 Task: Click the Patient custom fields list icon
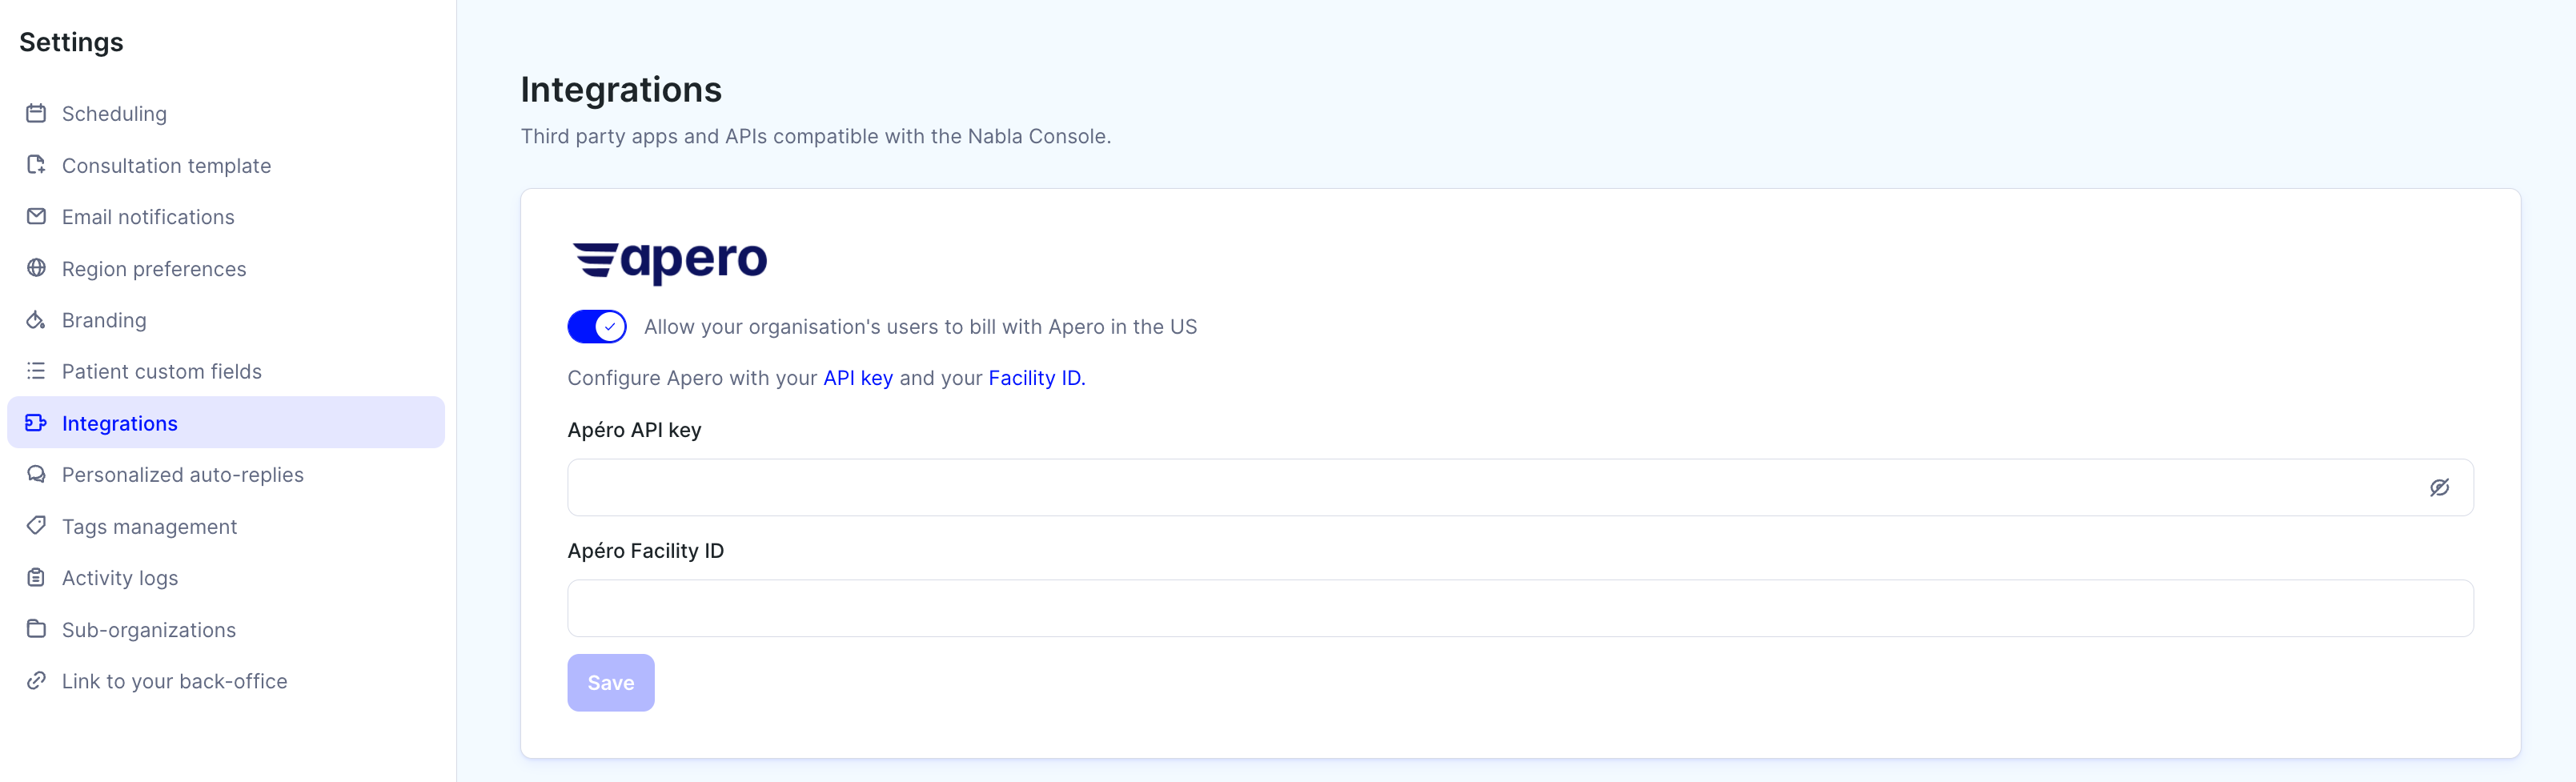point(36,371)
